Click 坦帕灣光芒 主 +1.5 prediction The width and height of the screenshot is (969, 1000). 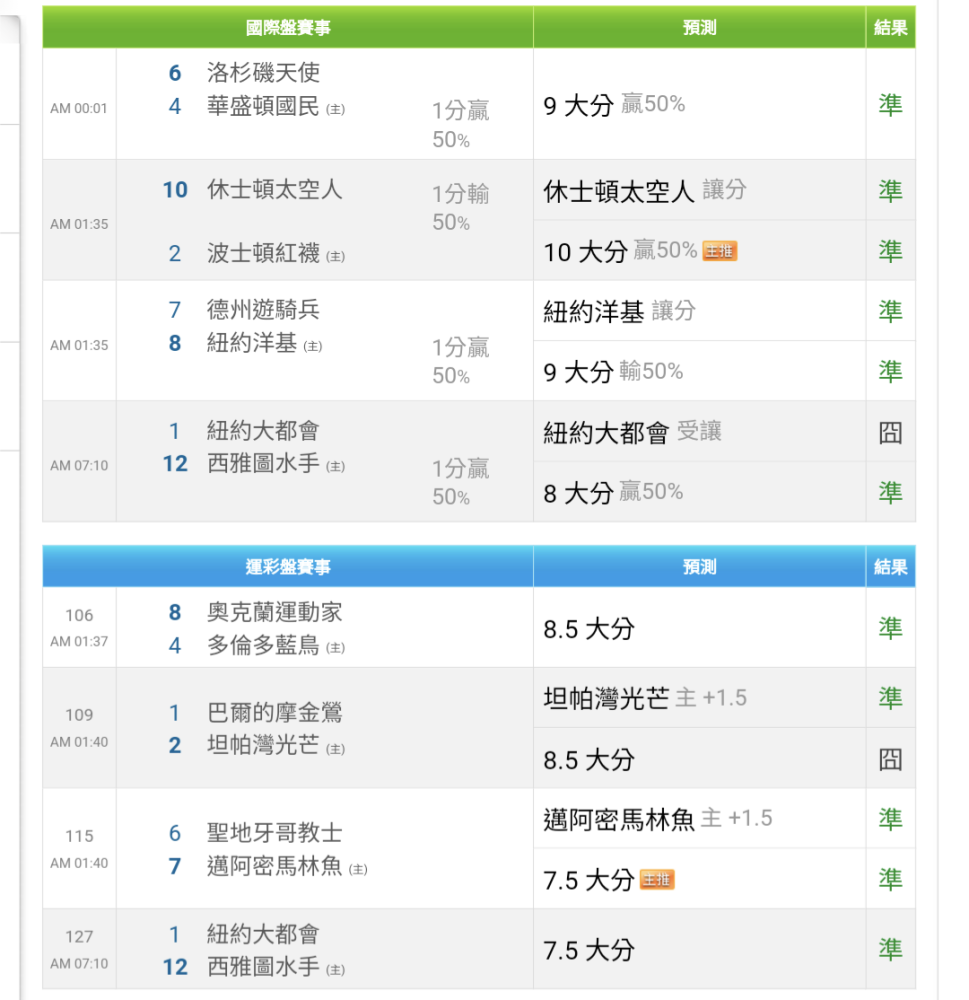coord(645,698)
